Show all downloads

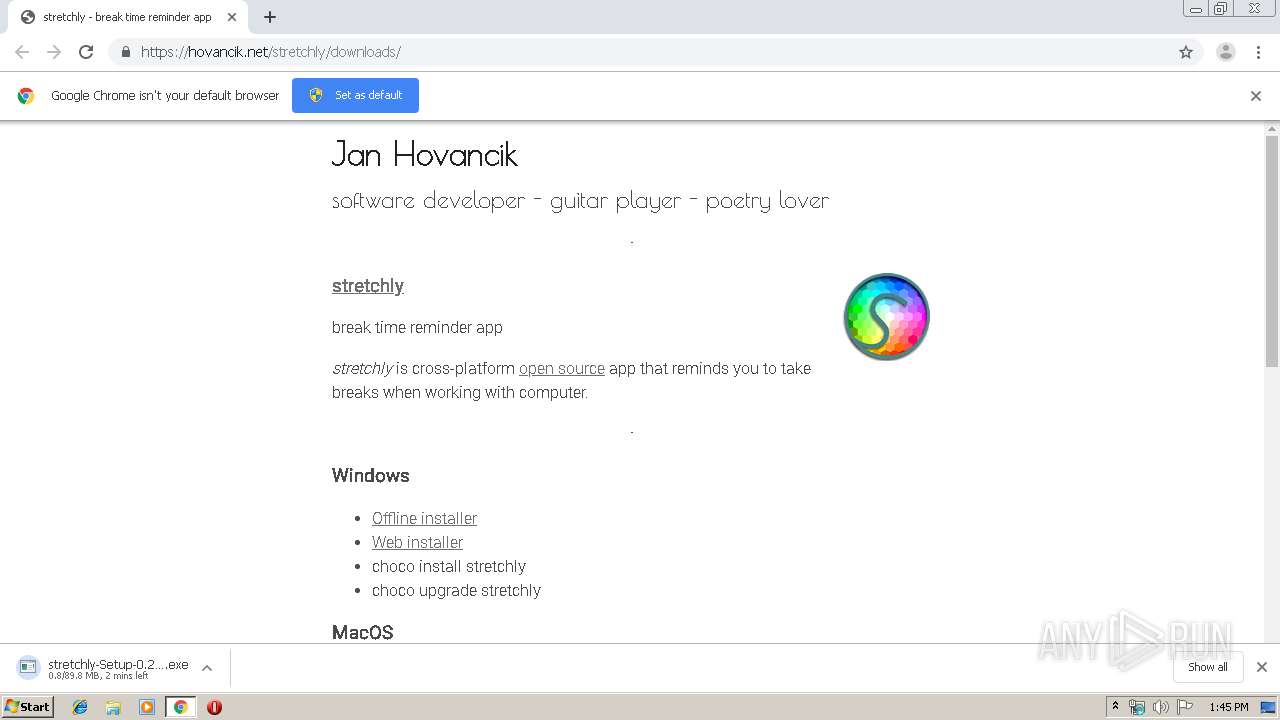1208,667
